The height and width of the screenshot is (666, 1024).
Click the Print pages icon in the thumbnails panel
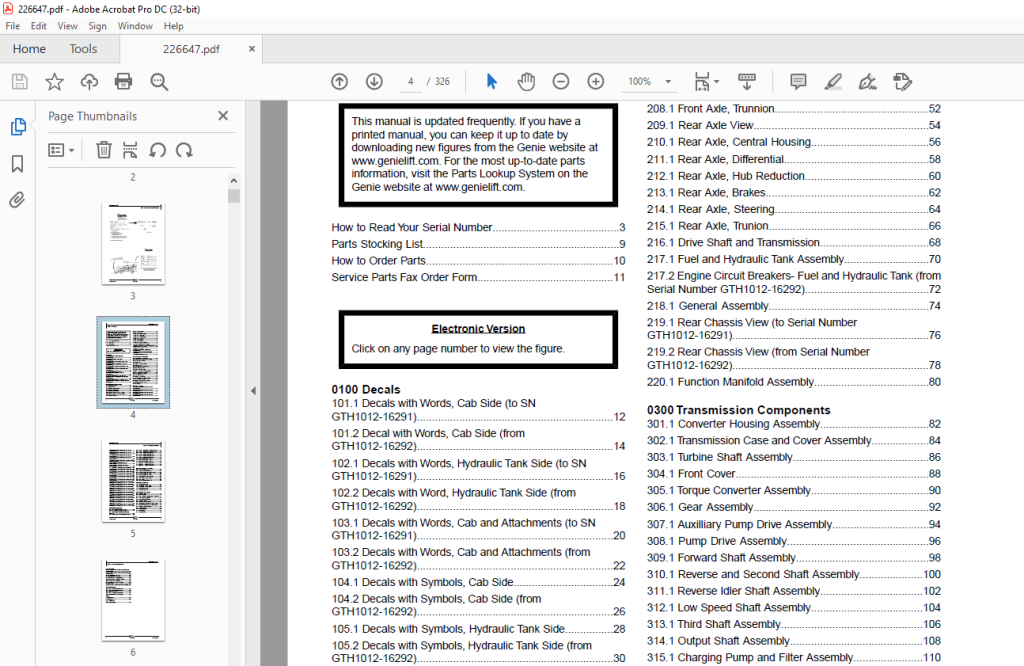(130, 150)
